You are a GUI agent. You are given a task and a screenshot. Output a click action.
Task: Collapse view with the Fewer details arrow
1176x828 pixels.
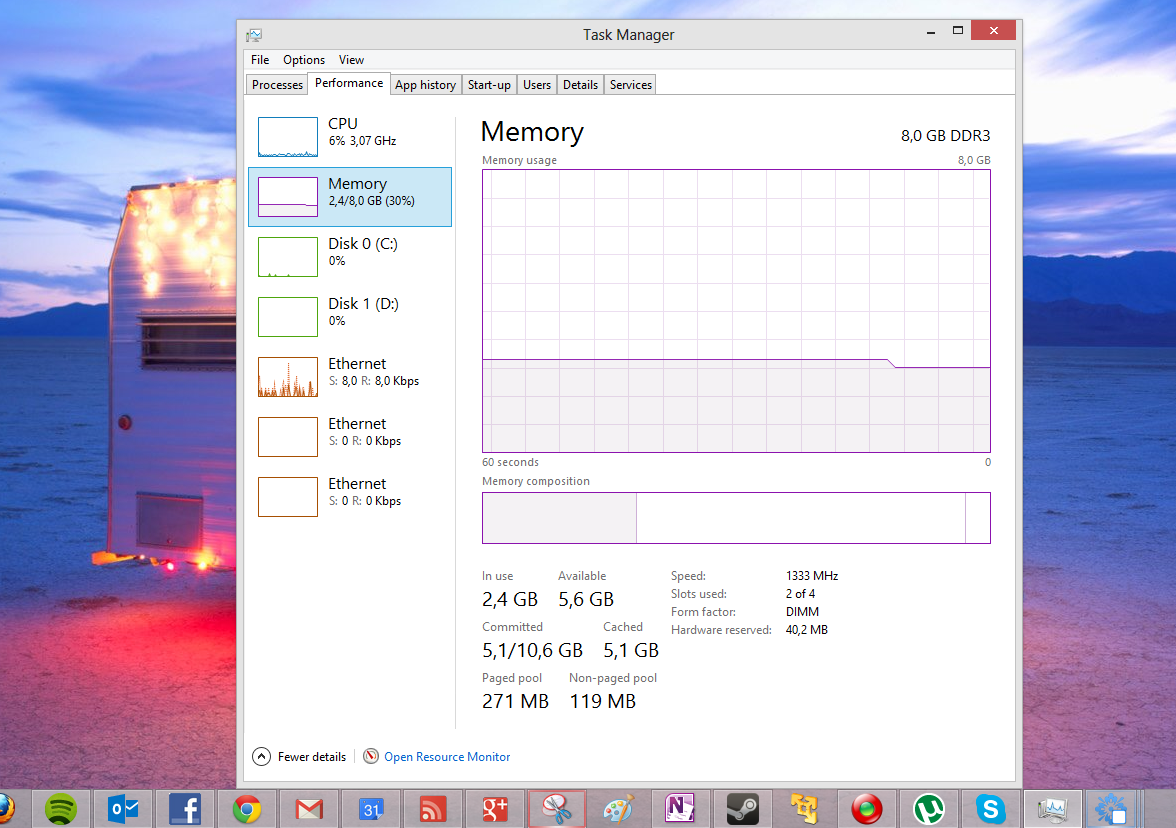[x=261, y=756]
